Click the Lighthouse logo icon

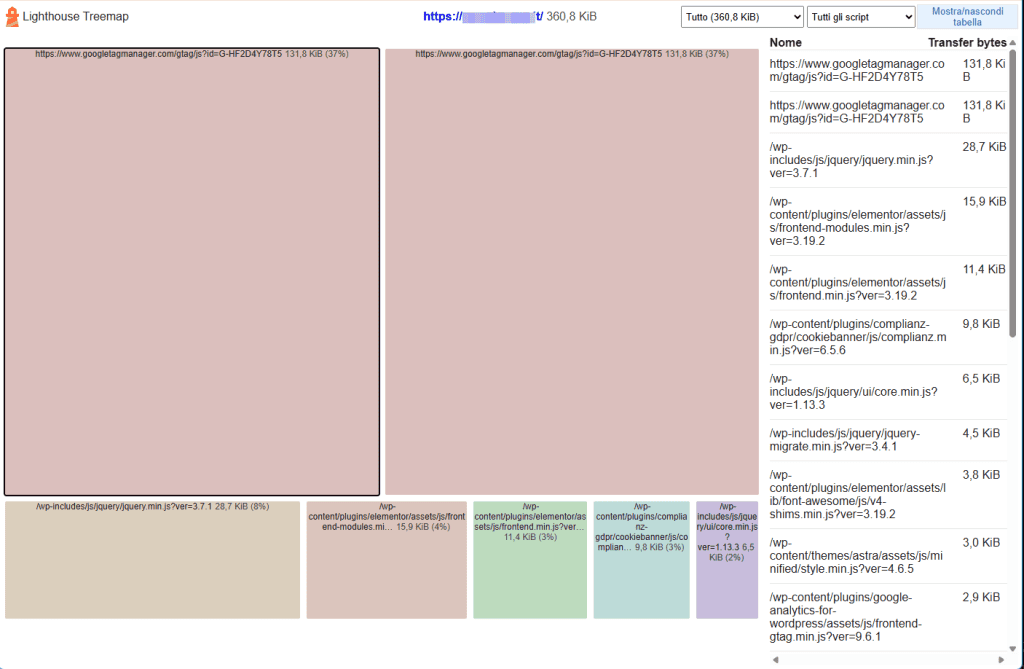[x=13, y=17]
